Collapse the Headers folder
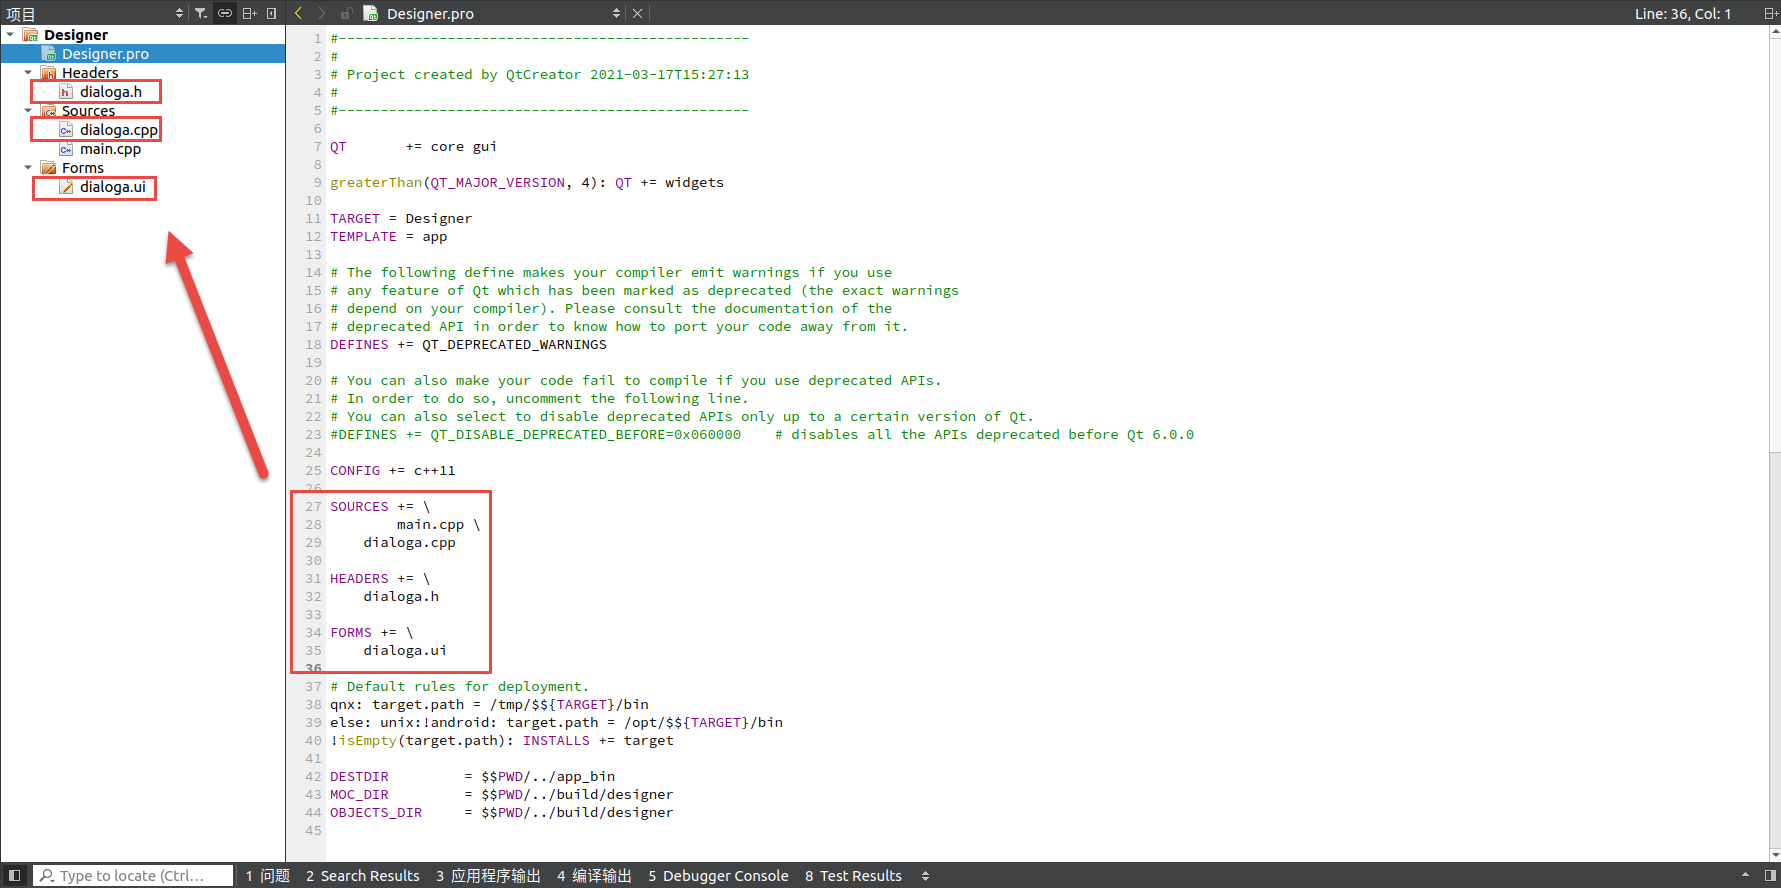1781x888 pixels. pyautogui.click(x=28, y=73)
